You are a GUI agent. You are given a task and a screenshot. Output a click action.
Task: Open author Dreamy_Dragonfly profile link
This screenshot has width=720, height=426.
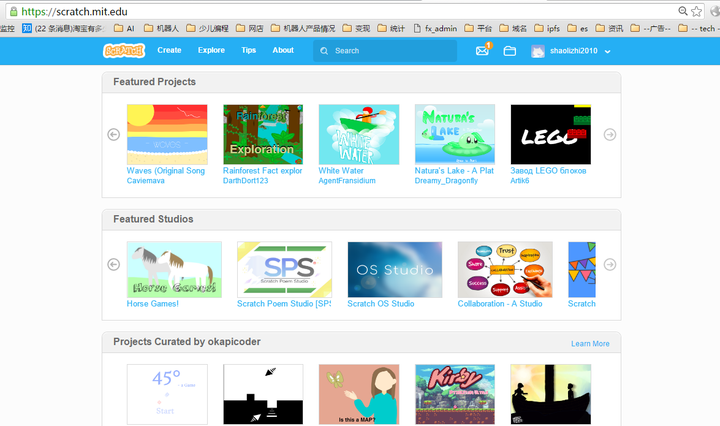pyautogui.click(x=446, y=181)
